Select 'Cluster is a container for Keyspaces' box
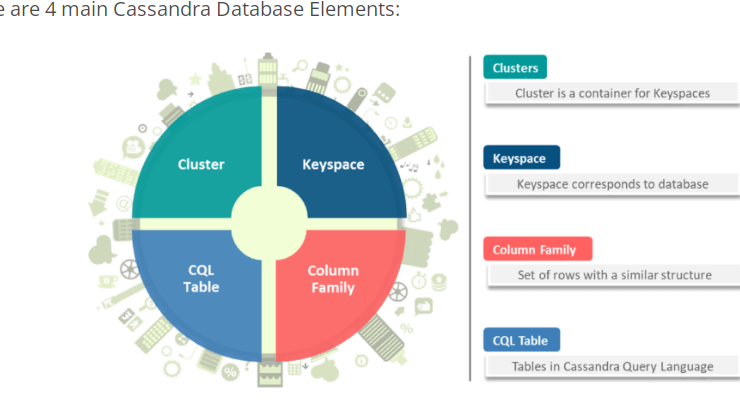This screenshot has width=740, height=403. click(612, 93)
